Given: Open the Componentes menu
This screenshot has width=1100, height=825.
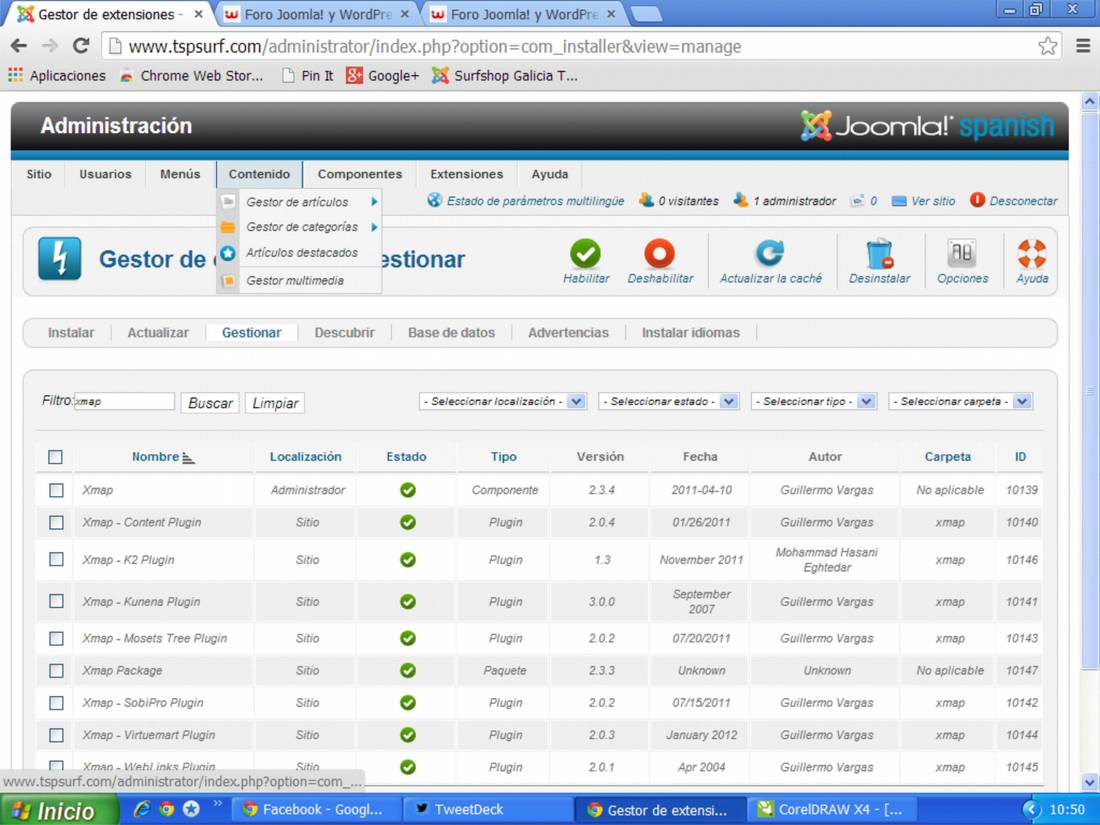Looking at the screenshot, I should point(360,174).
